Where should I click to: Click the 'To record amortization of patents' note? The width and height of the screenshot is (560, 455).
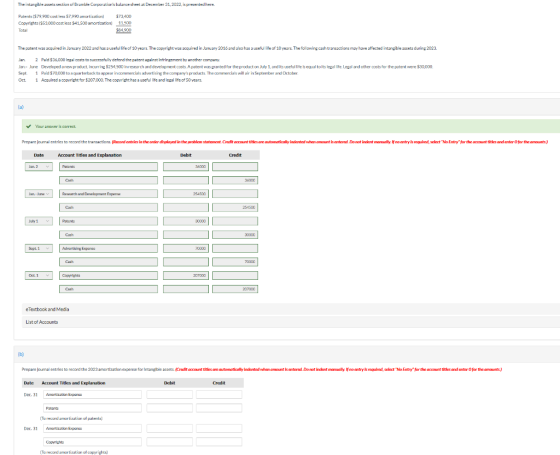click(x=71, y=418)
